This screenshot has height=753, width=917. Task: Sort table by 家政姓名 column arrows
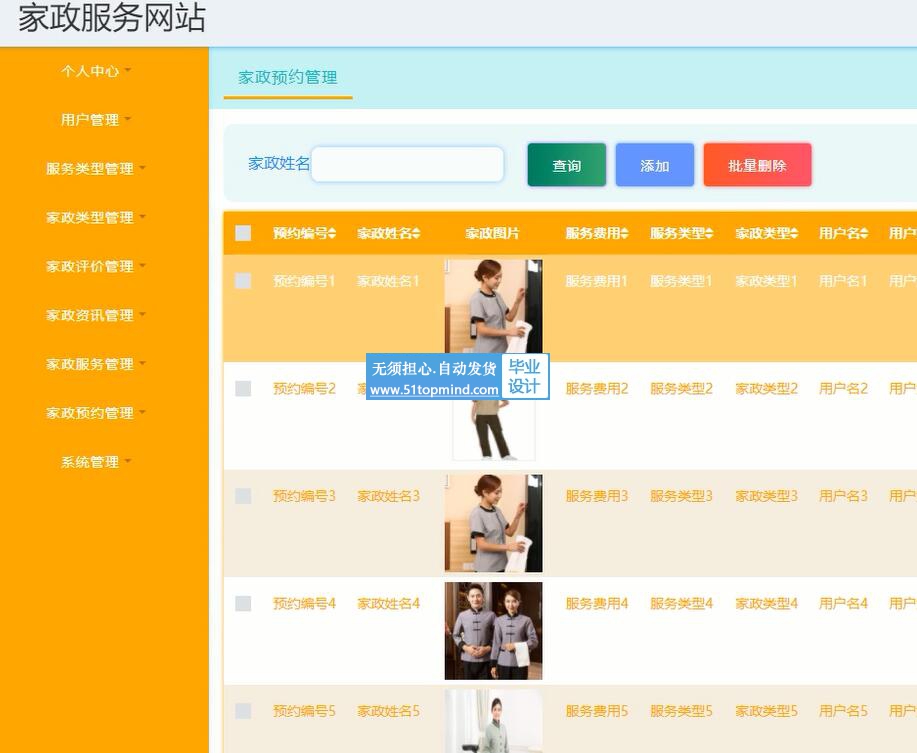click(x=416, y=234)
